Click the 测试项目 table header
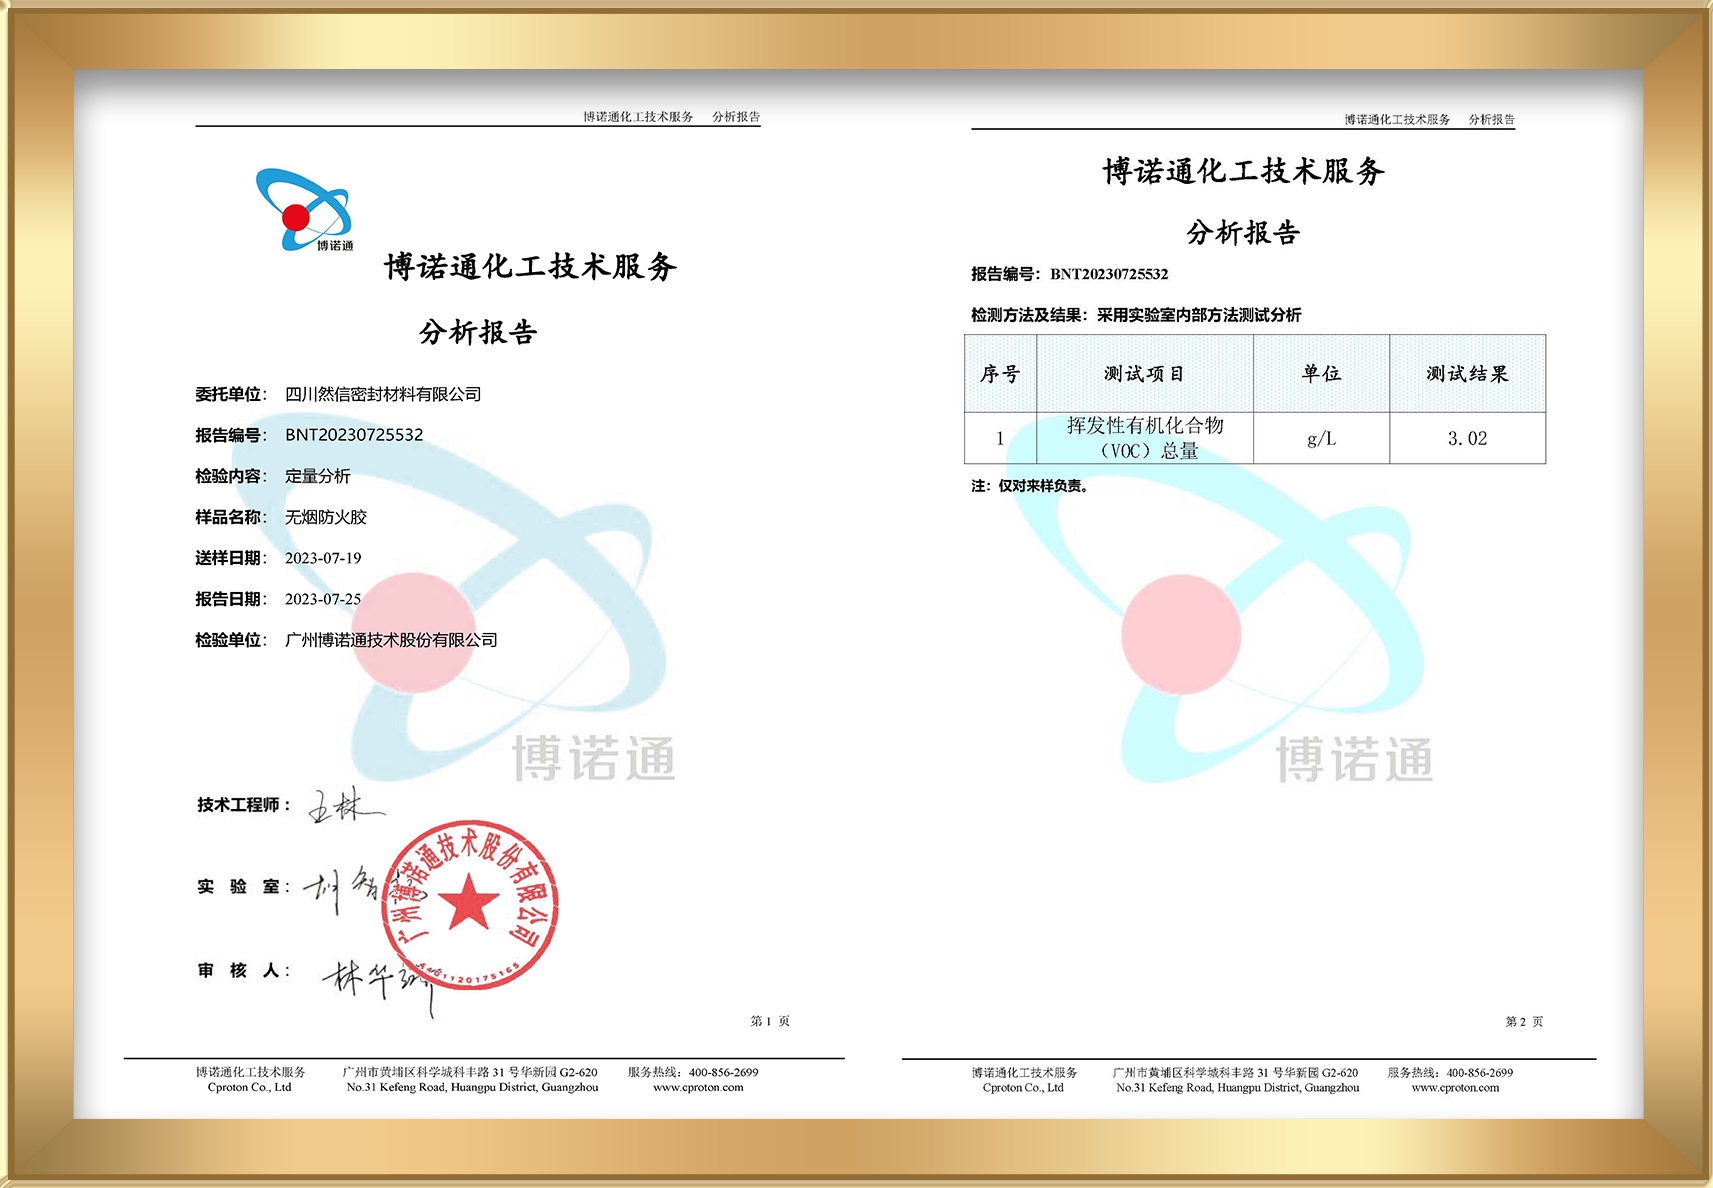 pos(1145,374)
